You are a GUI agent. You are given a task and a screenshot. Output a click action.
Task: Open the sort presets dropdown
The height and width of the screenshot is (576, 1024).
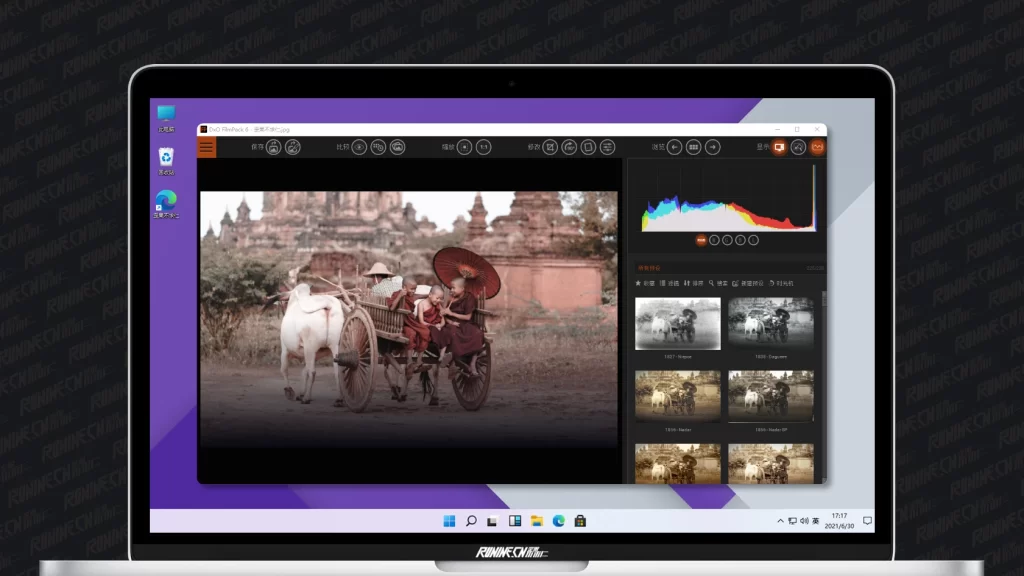coord(693,283)
